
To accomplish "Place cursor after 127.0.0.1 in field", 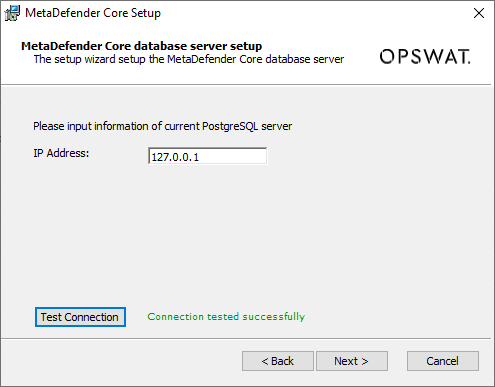I will pyautogui.click(x=201, y=157).
